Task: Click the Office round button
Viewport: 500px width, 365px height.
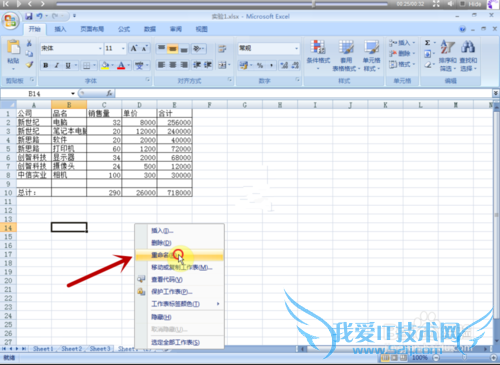Action: [11, 21]
